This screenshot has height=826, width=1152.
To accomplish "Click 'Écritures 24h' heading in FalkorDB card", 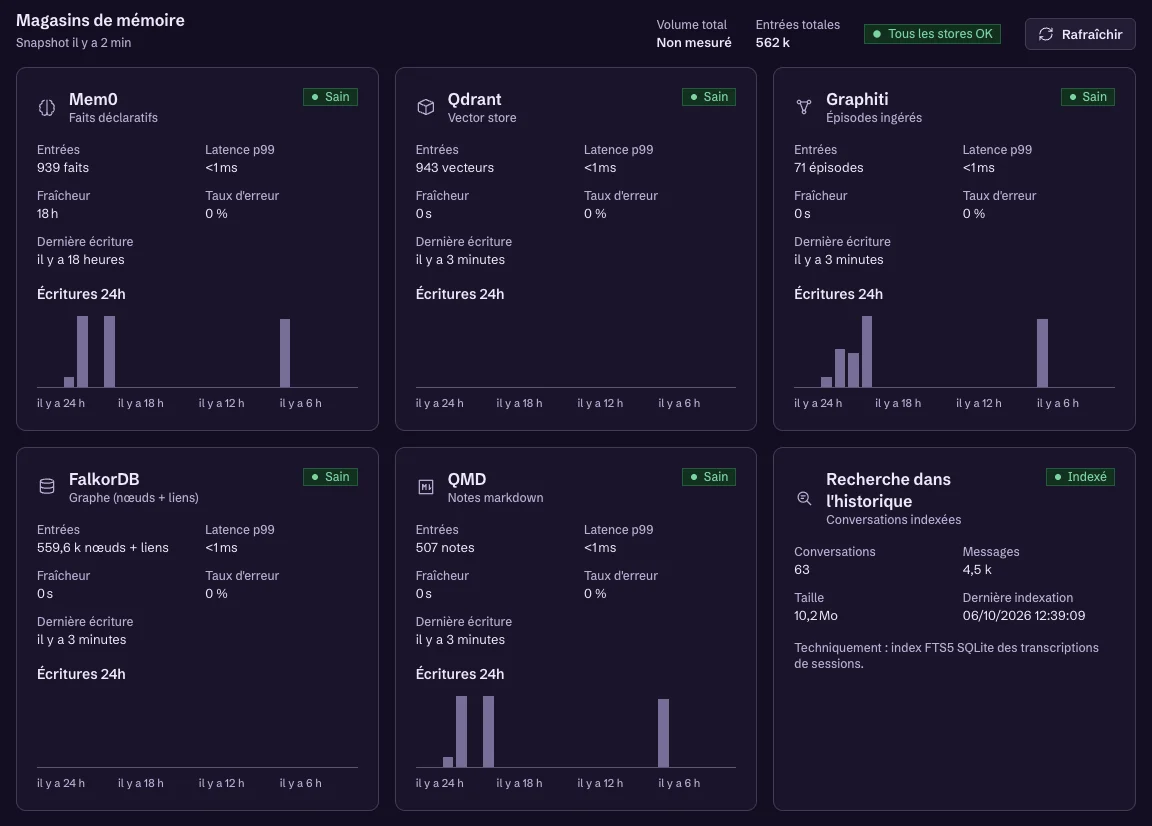I will click(81, 674).
